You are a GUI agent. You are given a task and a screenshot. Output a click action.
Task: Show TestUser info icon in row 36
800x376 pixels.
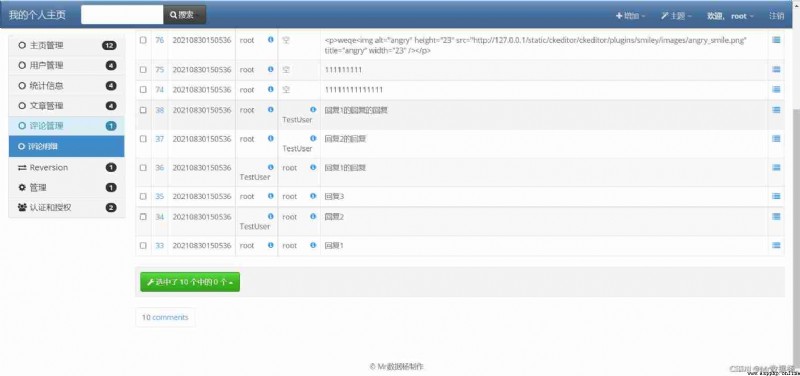click(x=270, y=167)
